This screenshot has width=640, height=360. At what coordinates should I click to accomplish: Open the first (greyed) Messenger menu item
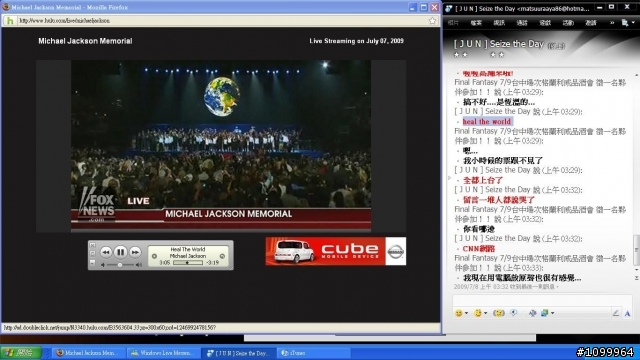point(453,23)
